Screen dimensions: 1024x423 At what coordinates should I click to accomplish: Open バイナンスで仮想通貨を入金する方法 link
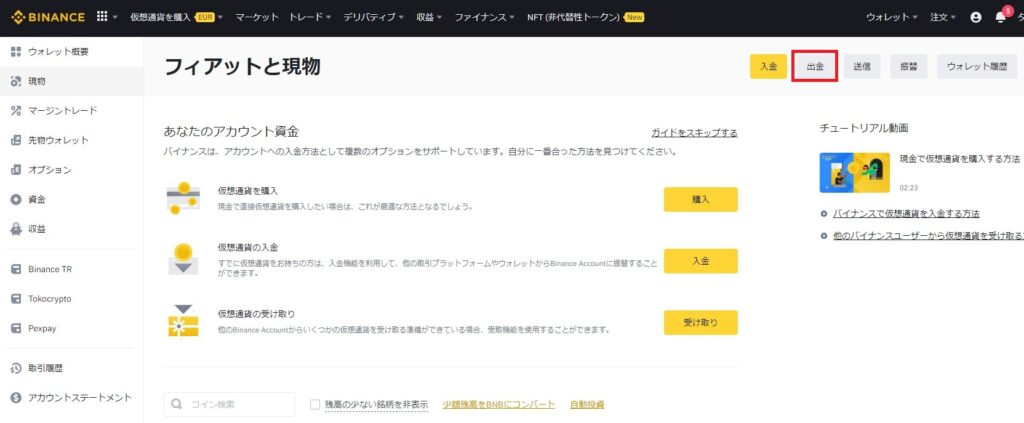[906, 213]
